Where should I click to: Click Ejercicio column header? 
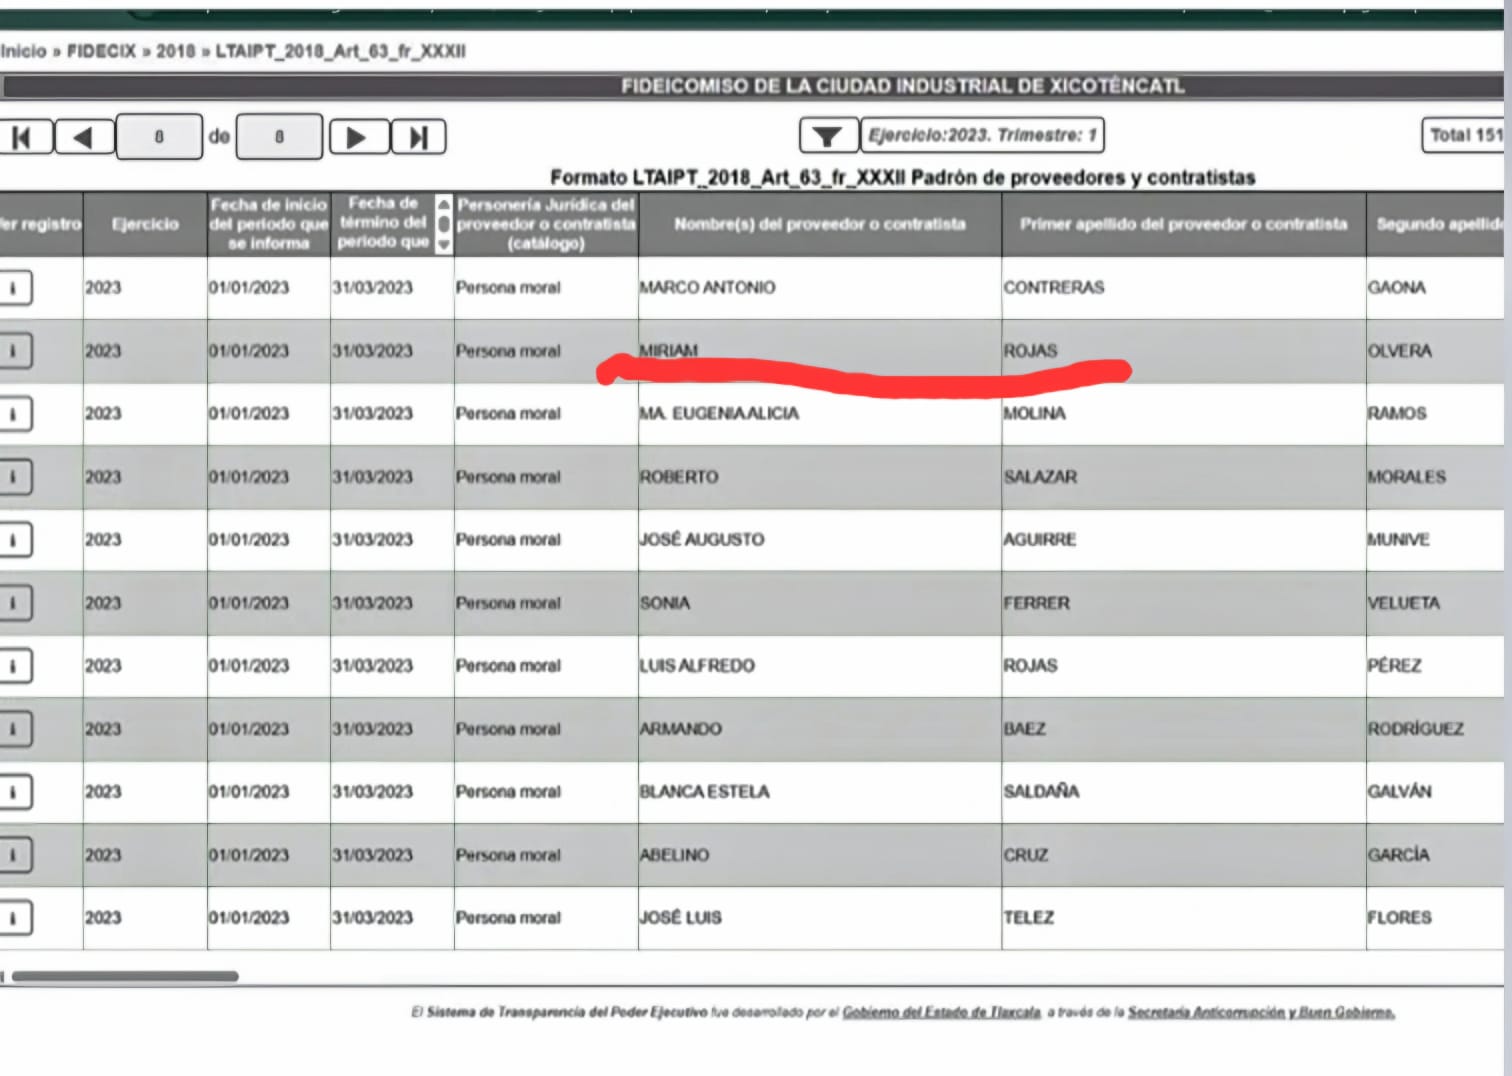click(x=145, y=224)
